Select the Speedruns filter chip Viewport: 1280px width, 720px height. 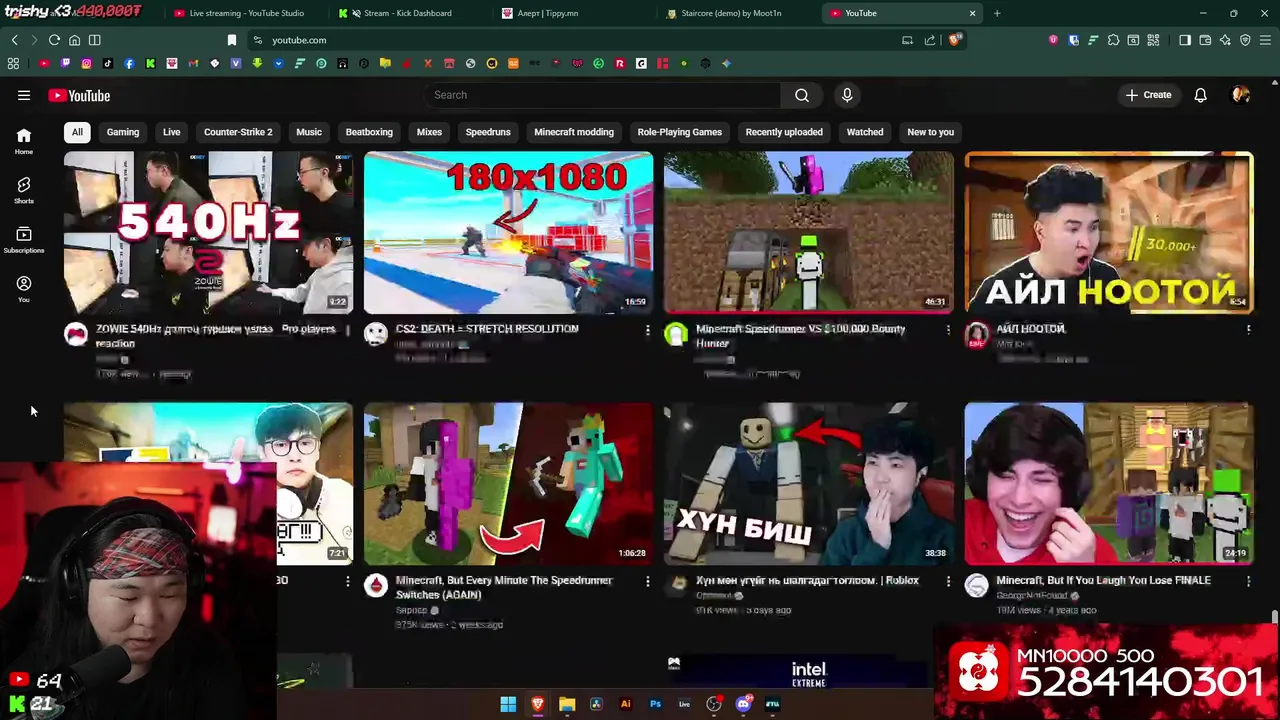tap(488, 132)
